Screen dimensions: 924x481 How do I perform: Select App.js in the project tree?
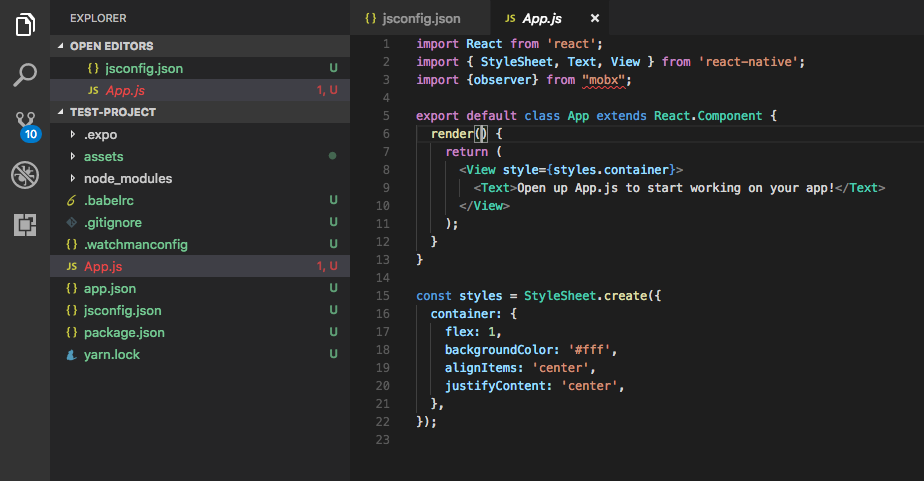[200, 266]
